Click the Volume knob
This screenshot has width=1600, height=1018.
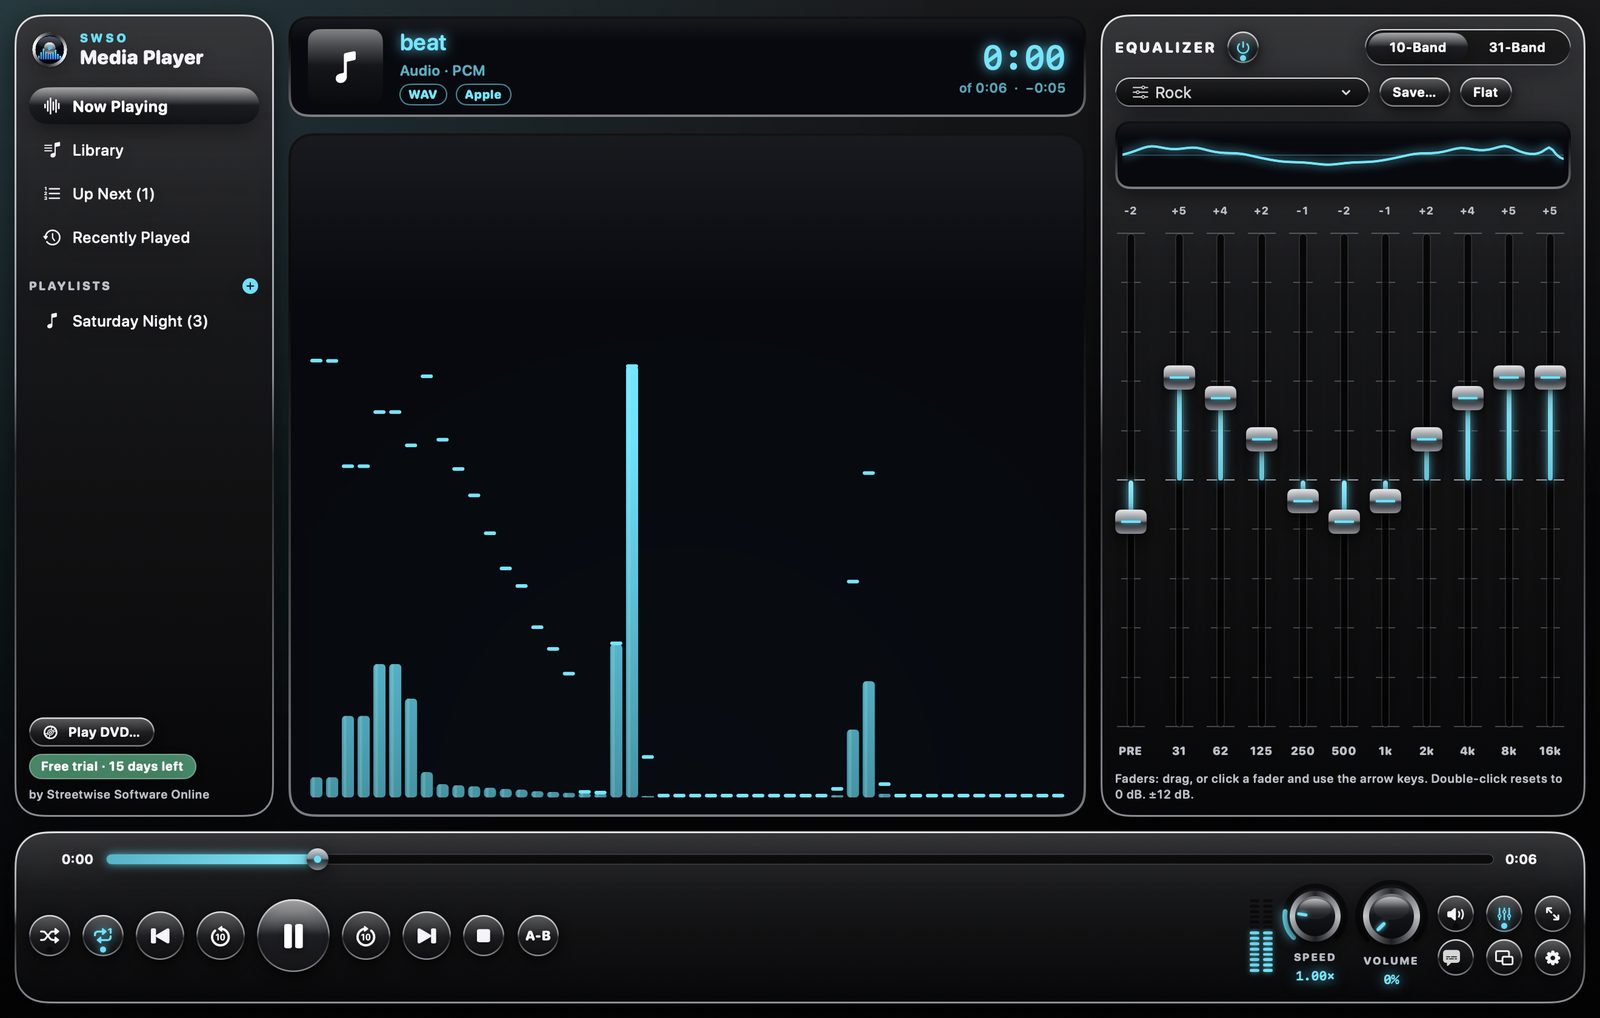click(1391, 915)
